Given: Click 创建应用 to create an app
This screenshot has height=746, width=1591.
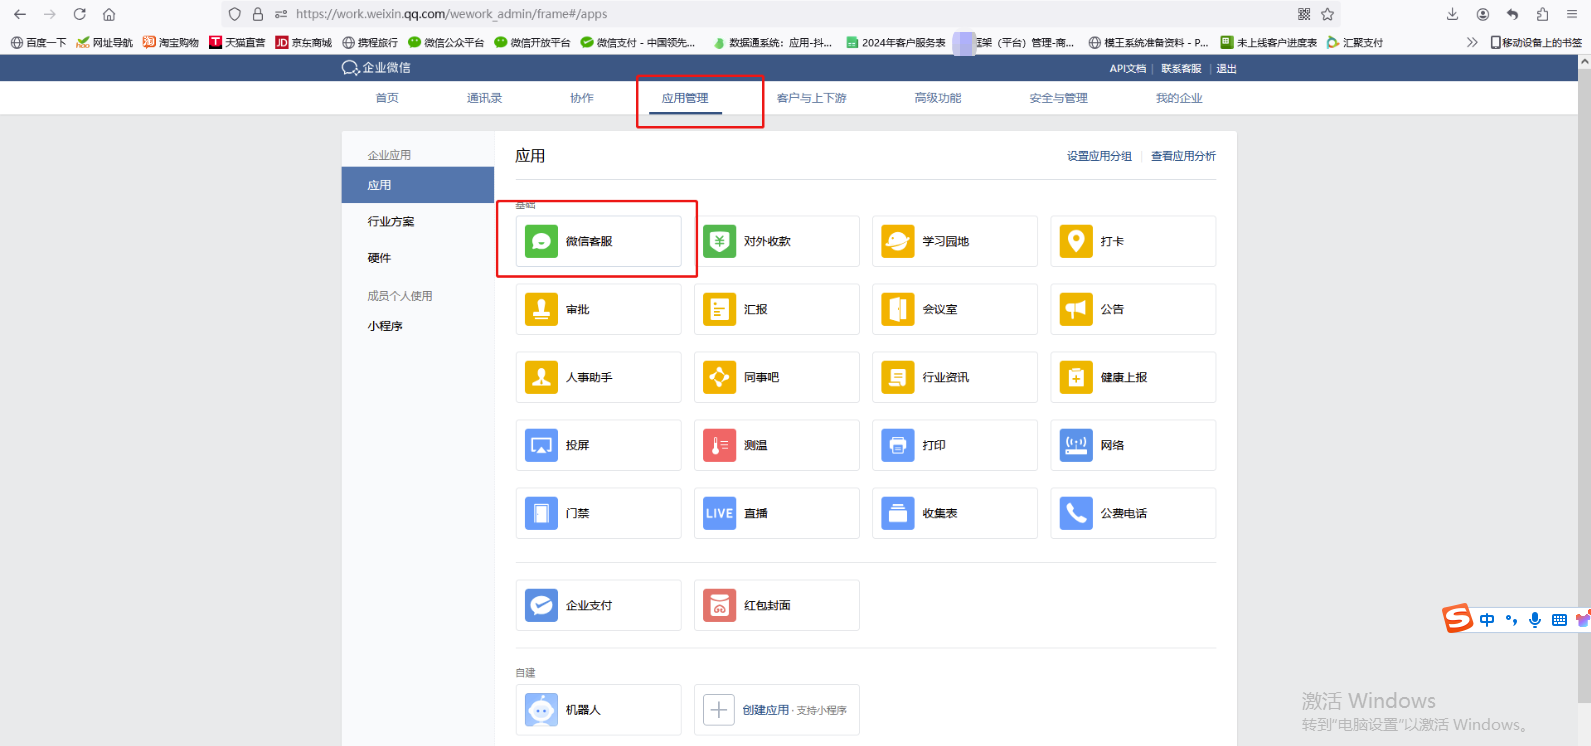Looking at the screenshot, I should click(765, 710).
